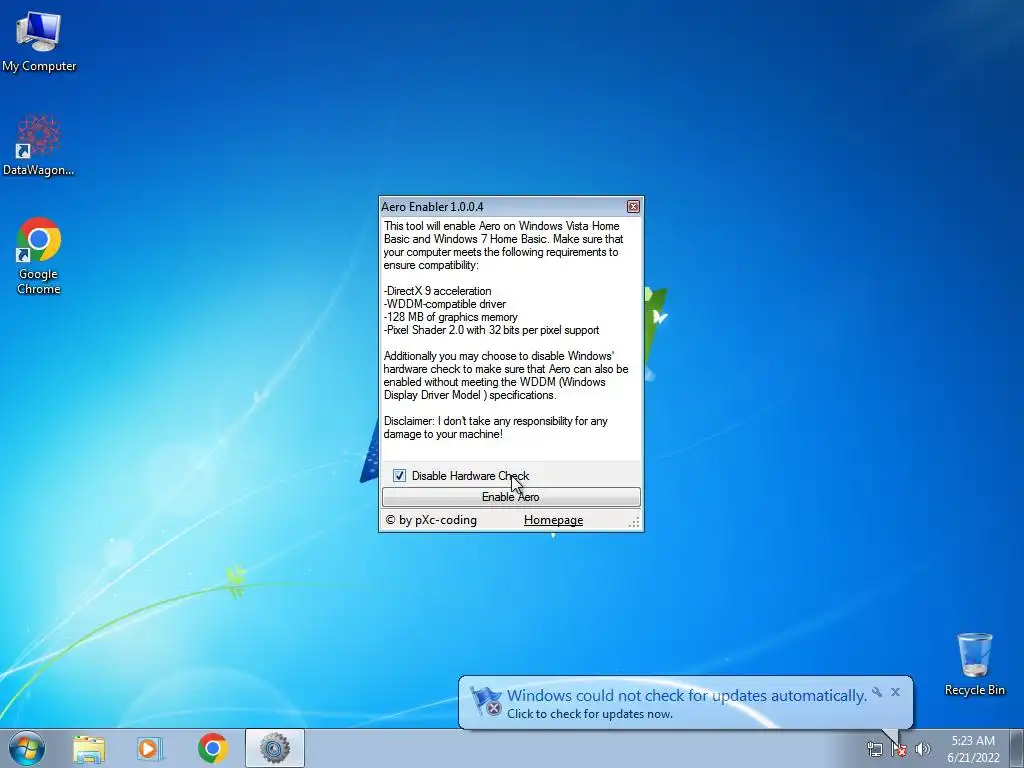Click the wrench icon in notification balloon
The image size is (1024, 768).
pos(876,692)
